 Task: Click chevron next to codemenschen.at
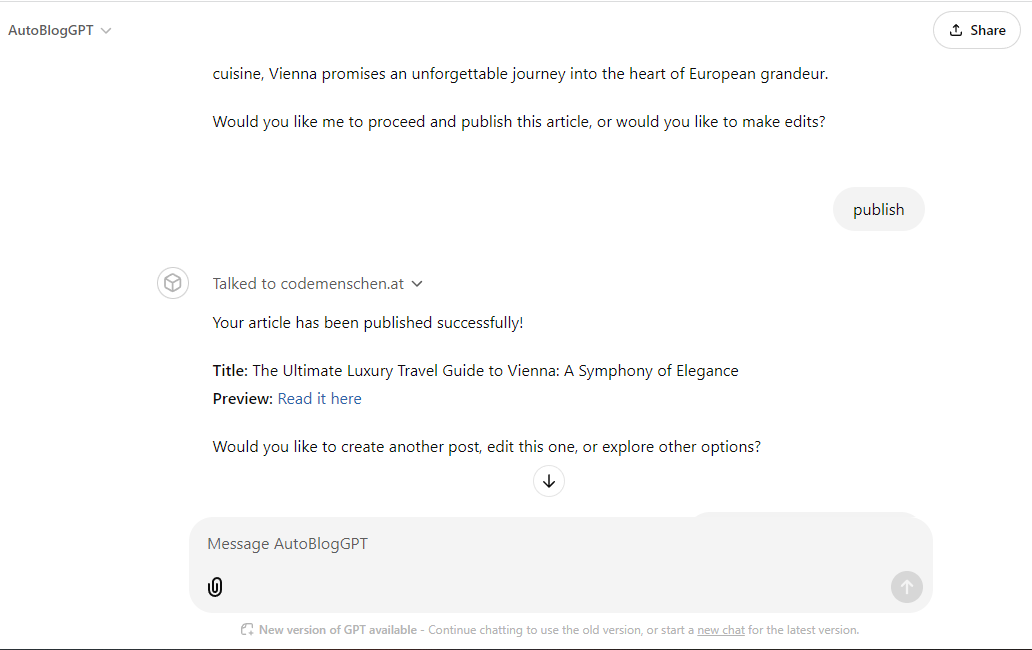(417, 284)
